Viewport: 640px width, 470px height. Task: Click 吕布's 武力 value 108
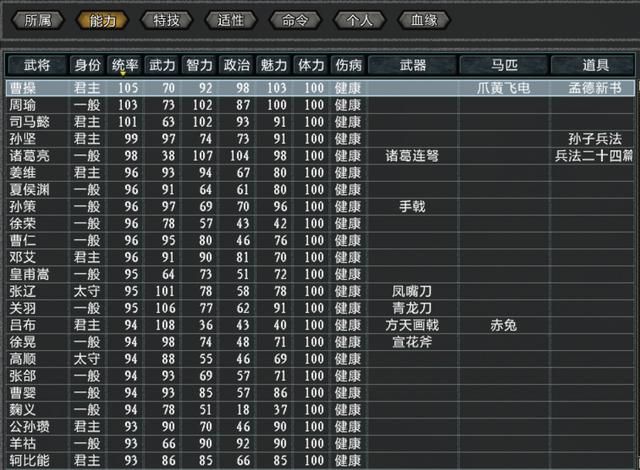165,325
